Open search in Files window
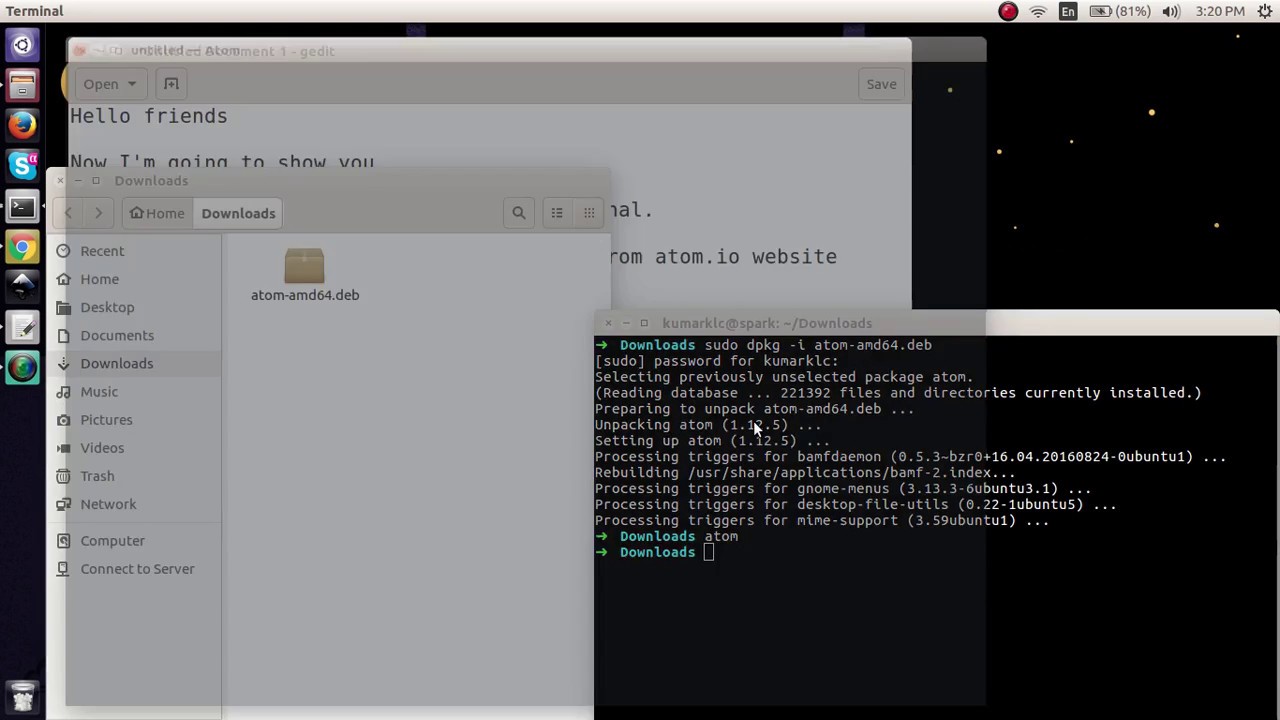Screen dimensions: 1280x720 519,213
